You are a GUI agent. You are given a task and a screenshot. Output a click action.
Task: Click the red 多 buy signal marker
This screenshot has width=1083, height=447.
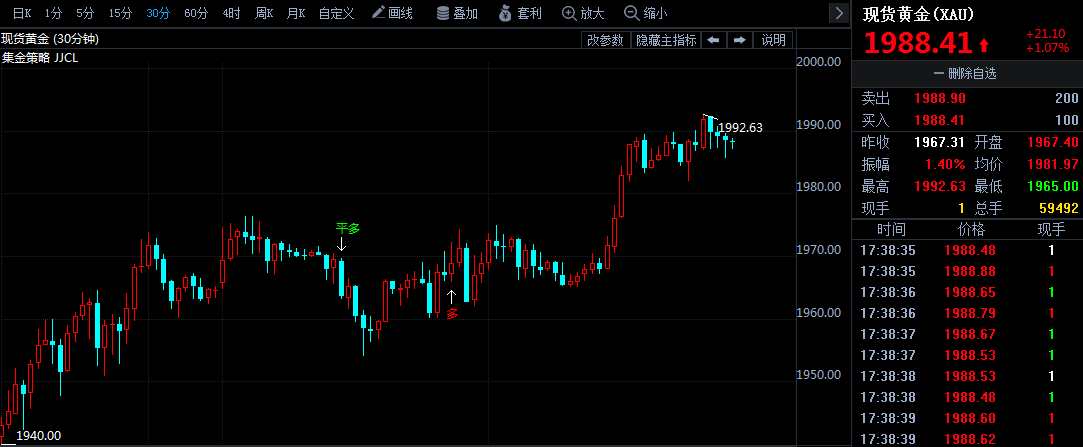(452, 314)
